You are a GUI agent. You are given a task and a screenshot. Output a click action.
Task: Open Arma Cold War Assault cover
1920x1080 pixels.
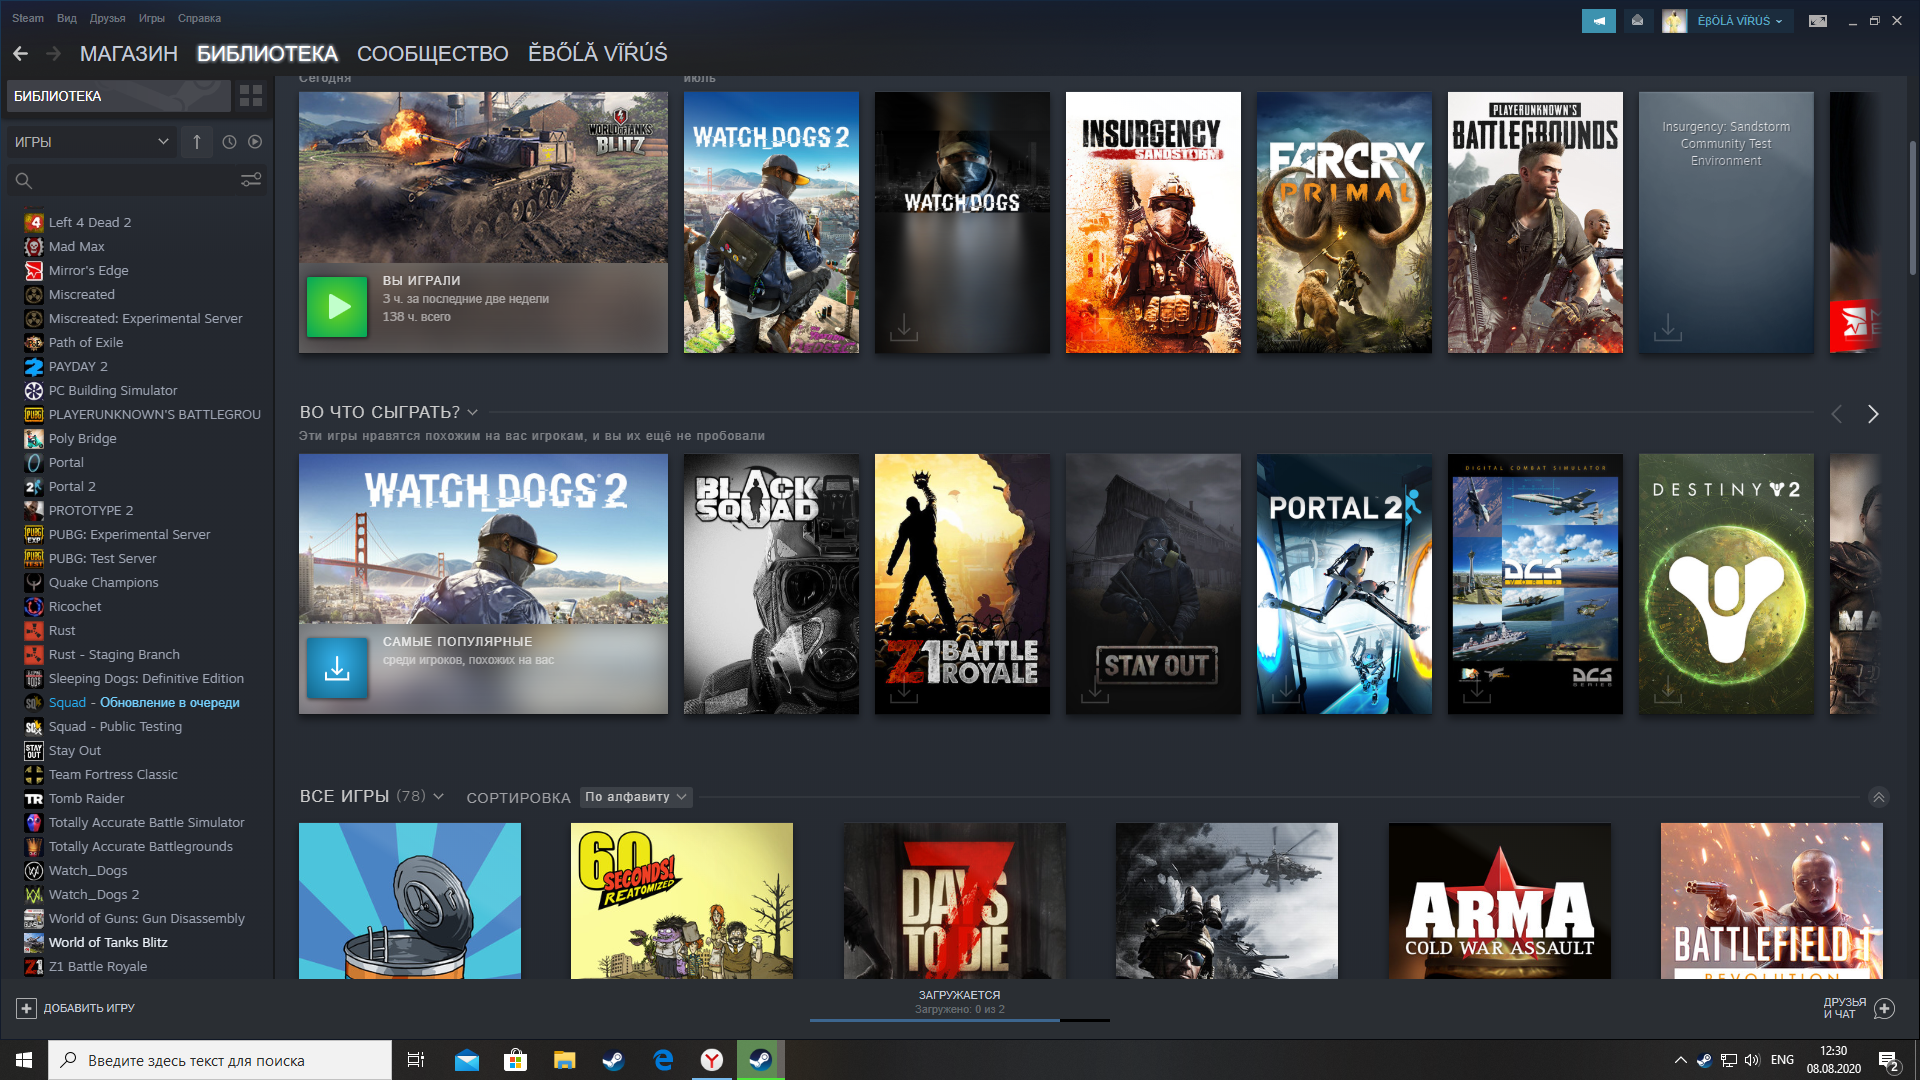(x=1499, y=900)
